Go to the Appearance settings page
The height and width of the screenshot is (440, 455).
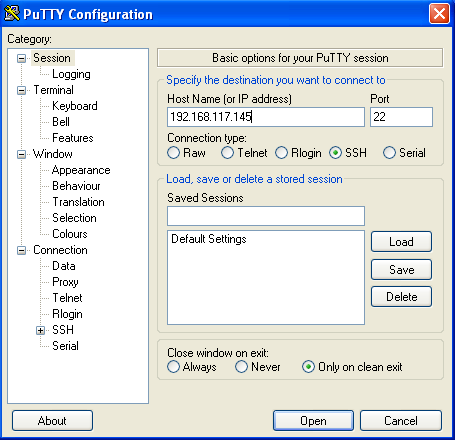81,170
